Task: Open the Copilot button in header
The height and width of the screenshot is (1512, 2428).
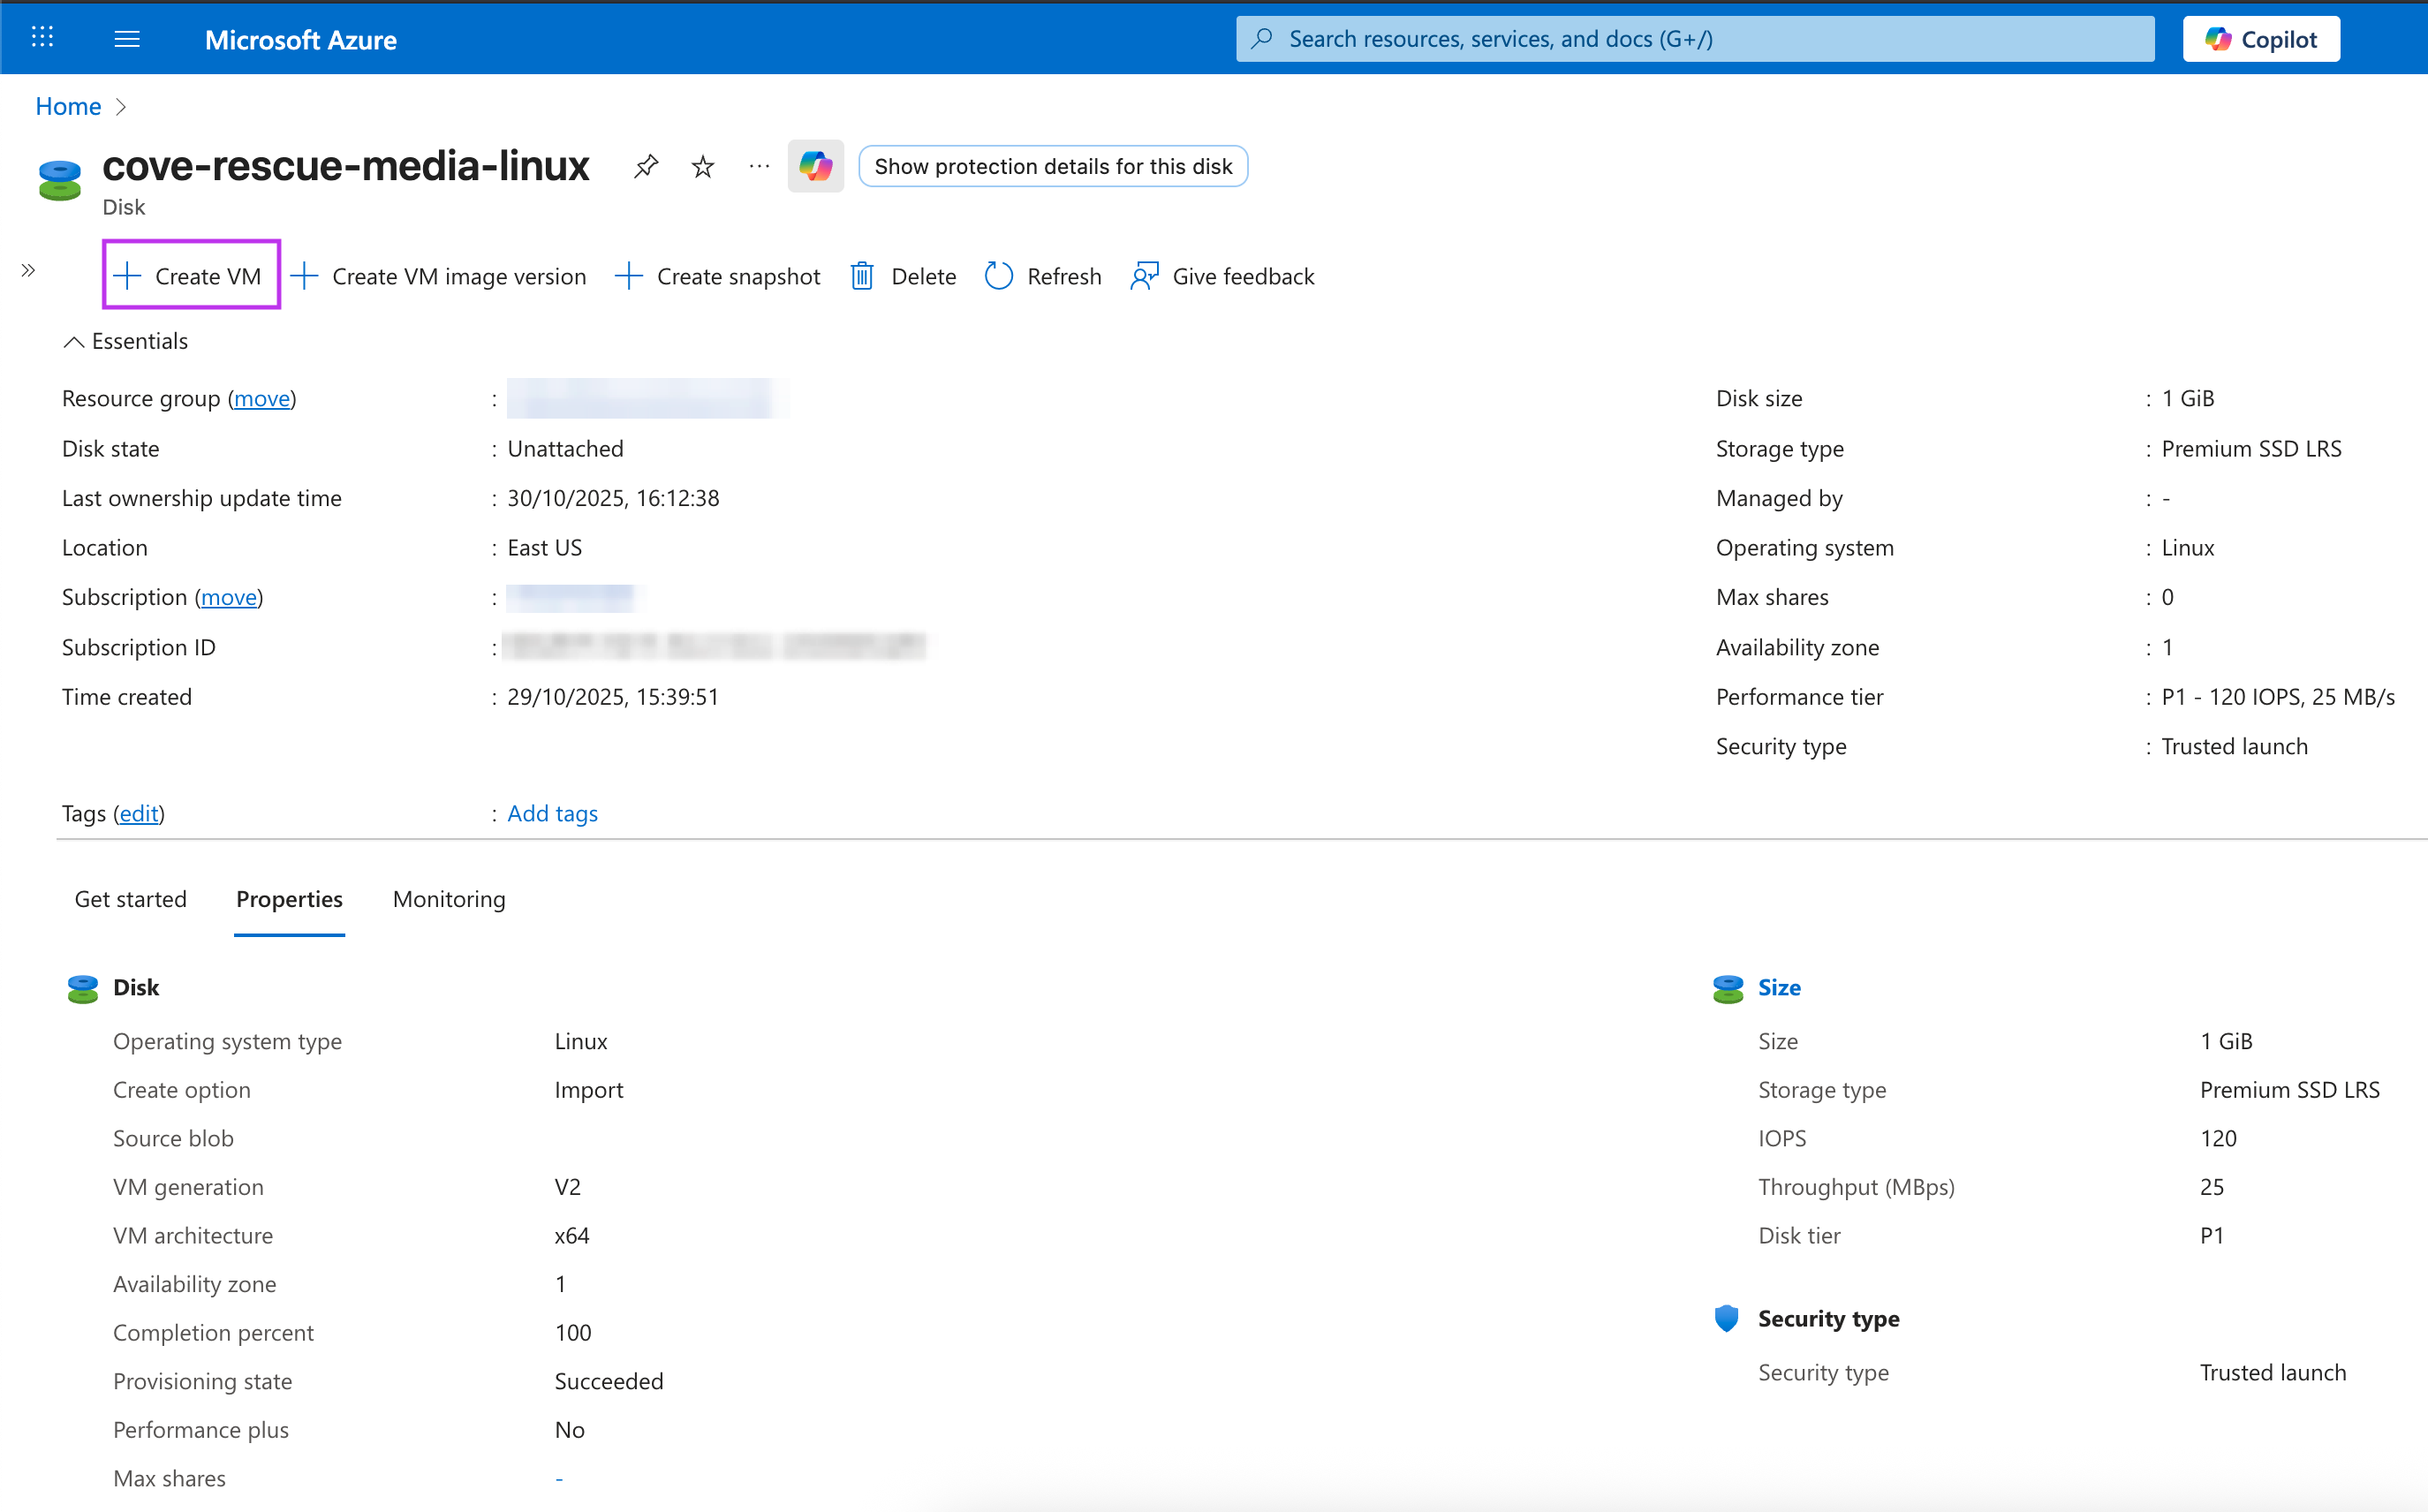Action: [2260, 39]
